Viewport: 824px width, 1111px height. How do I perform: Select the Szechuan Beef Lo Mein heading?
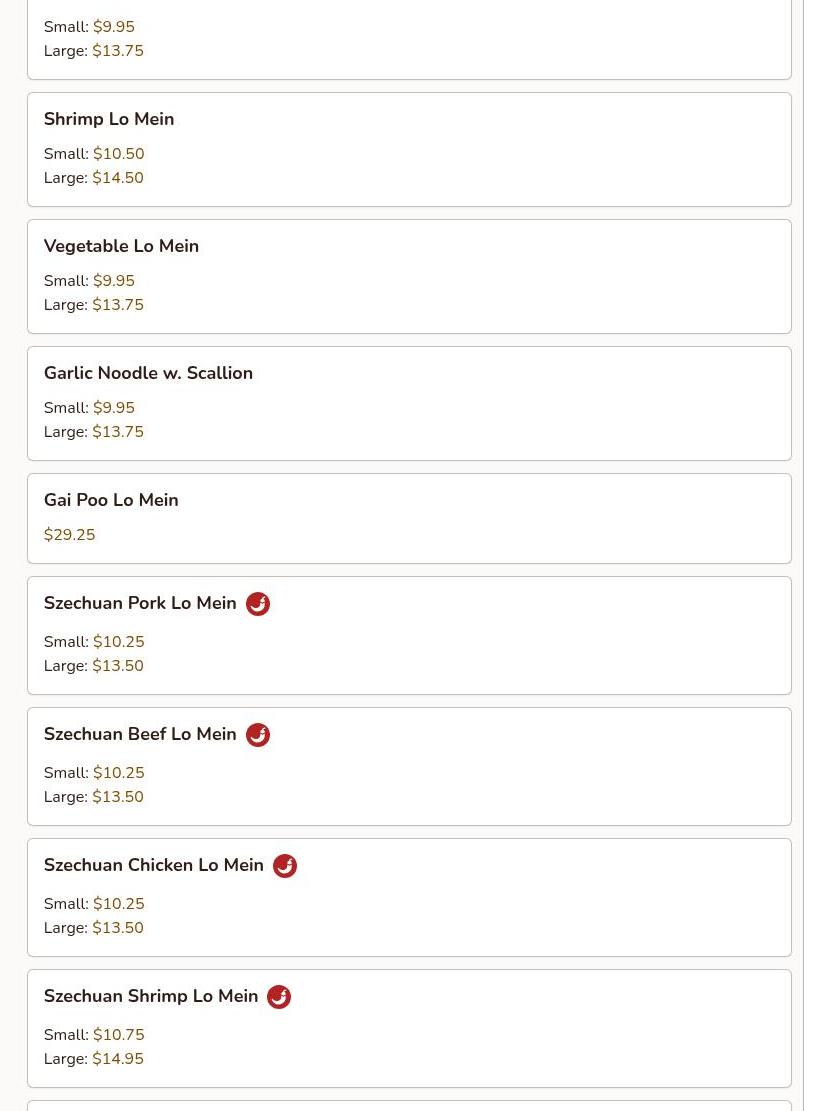pos(140,734)
